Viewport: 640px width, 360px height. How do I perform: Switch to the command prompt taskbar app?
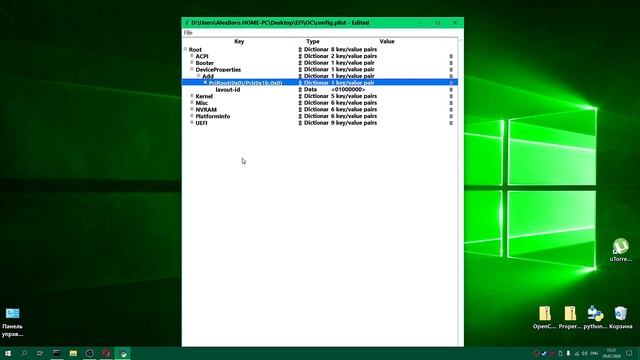point(57,353)
